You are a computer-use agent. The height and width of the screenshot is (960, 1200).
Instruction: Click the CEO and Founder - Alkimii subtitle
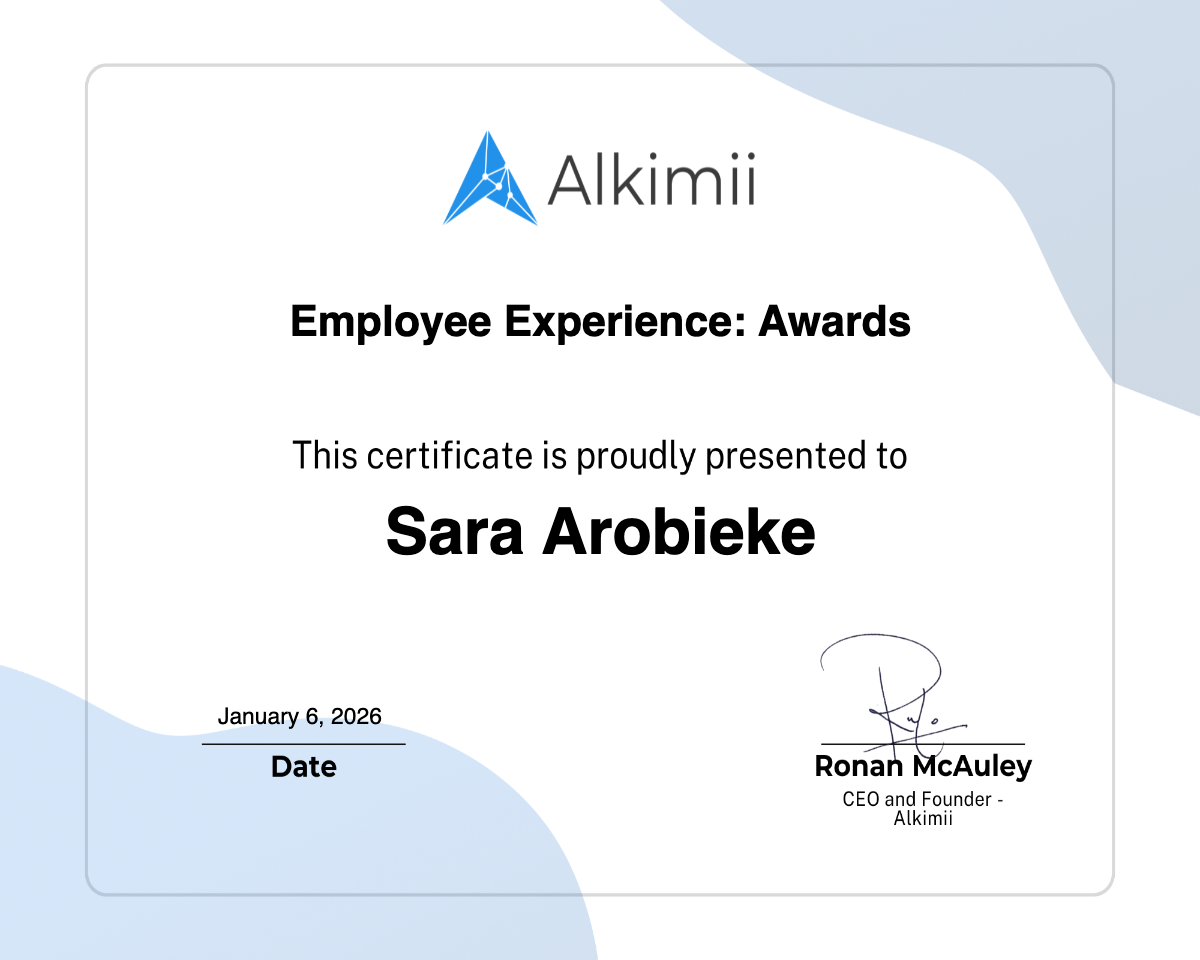coord(923,808)
